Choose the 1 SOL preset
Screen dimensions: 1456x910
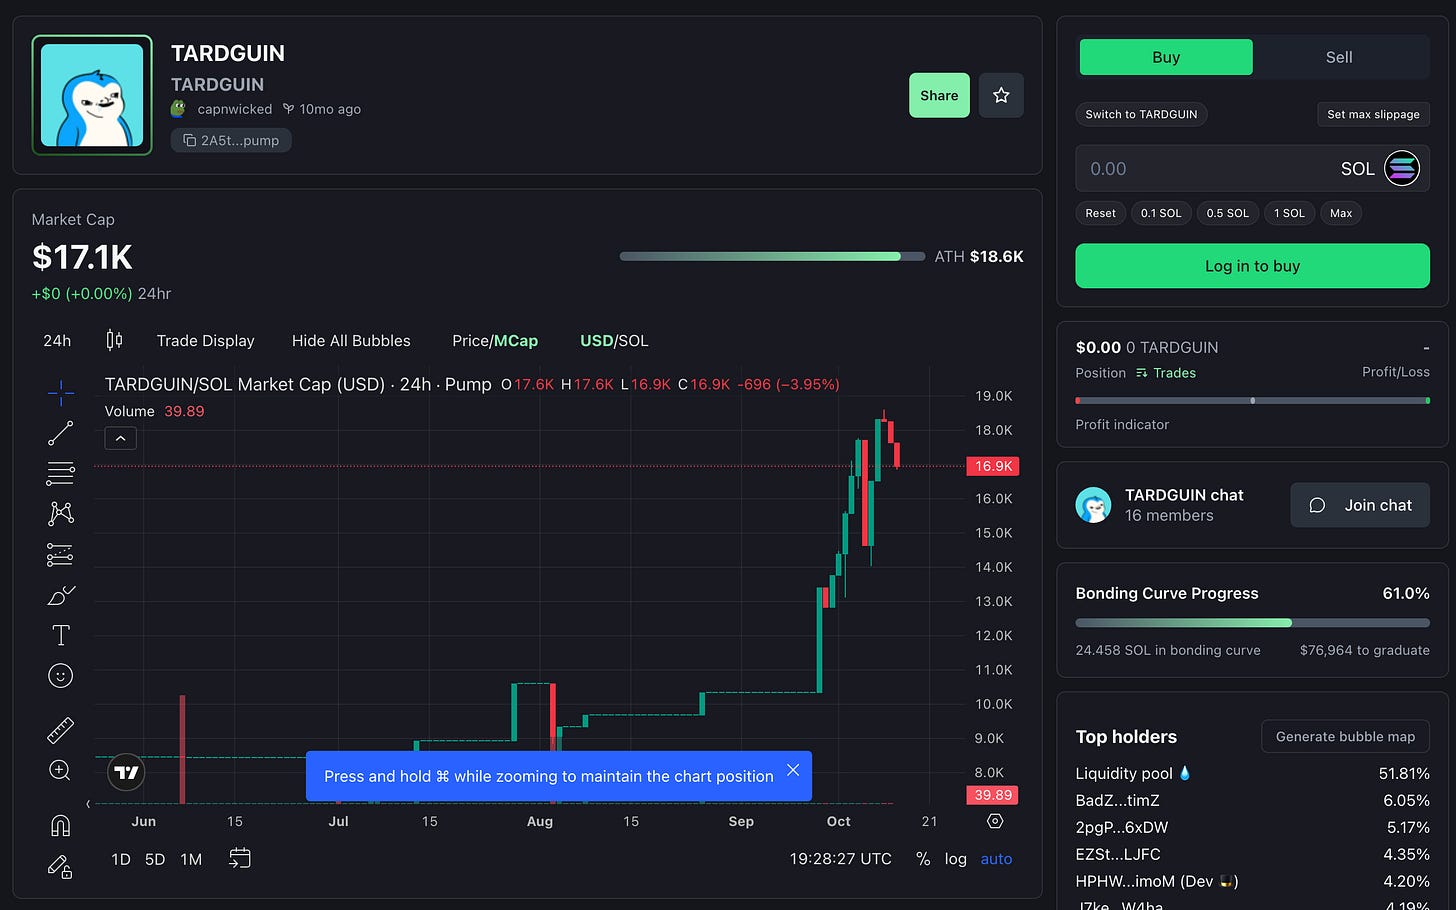pyautogui.click(x=1289, y=213)
